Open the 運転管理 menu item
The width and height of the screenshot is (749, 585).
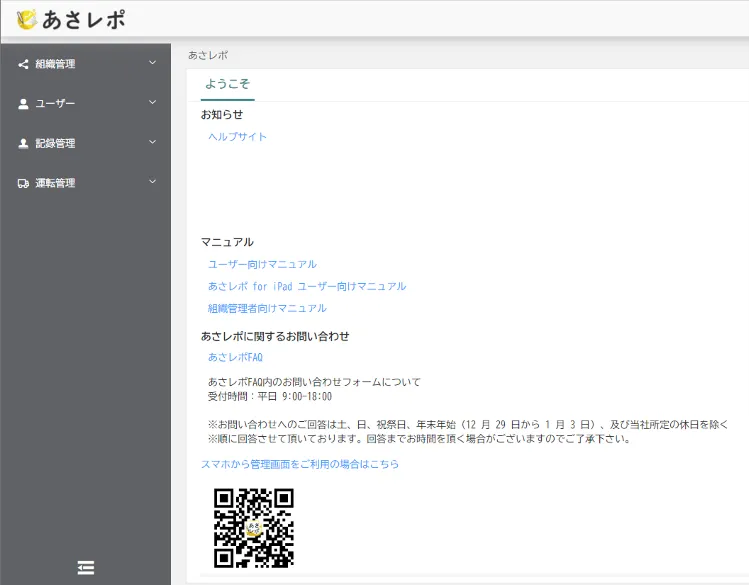point(86,183)
